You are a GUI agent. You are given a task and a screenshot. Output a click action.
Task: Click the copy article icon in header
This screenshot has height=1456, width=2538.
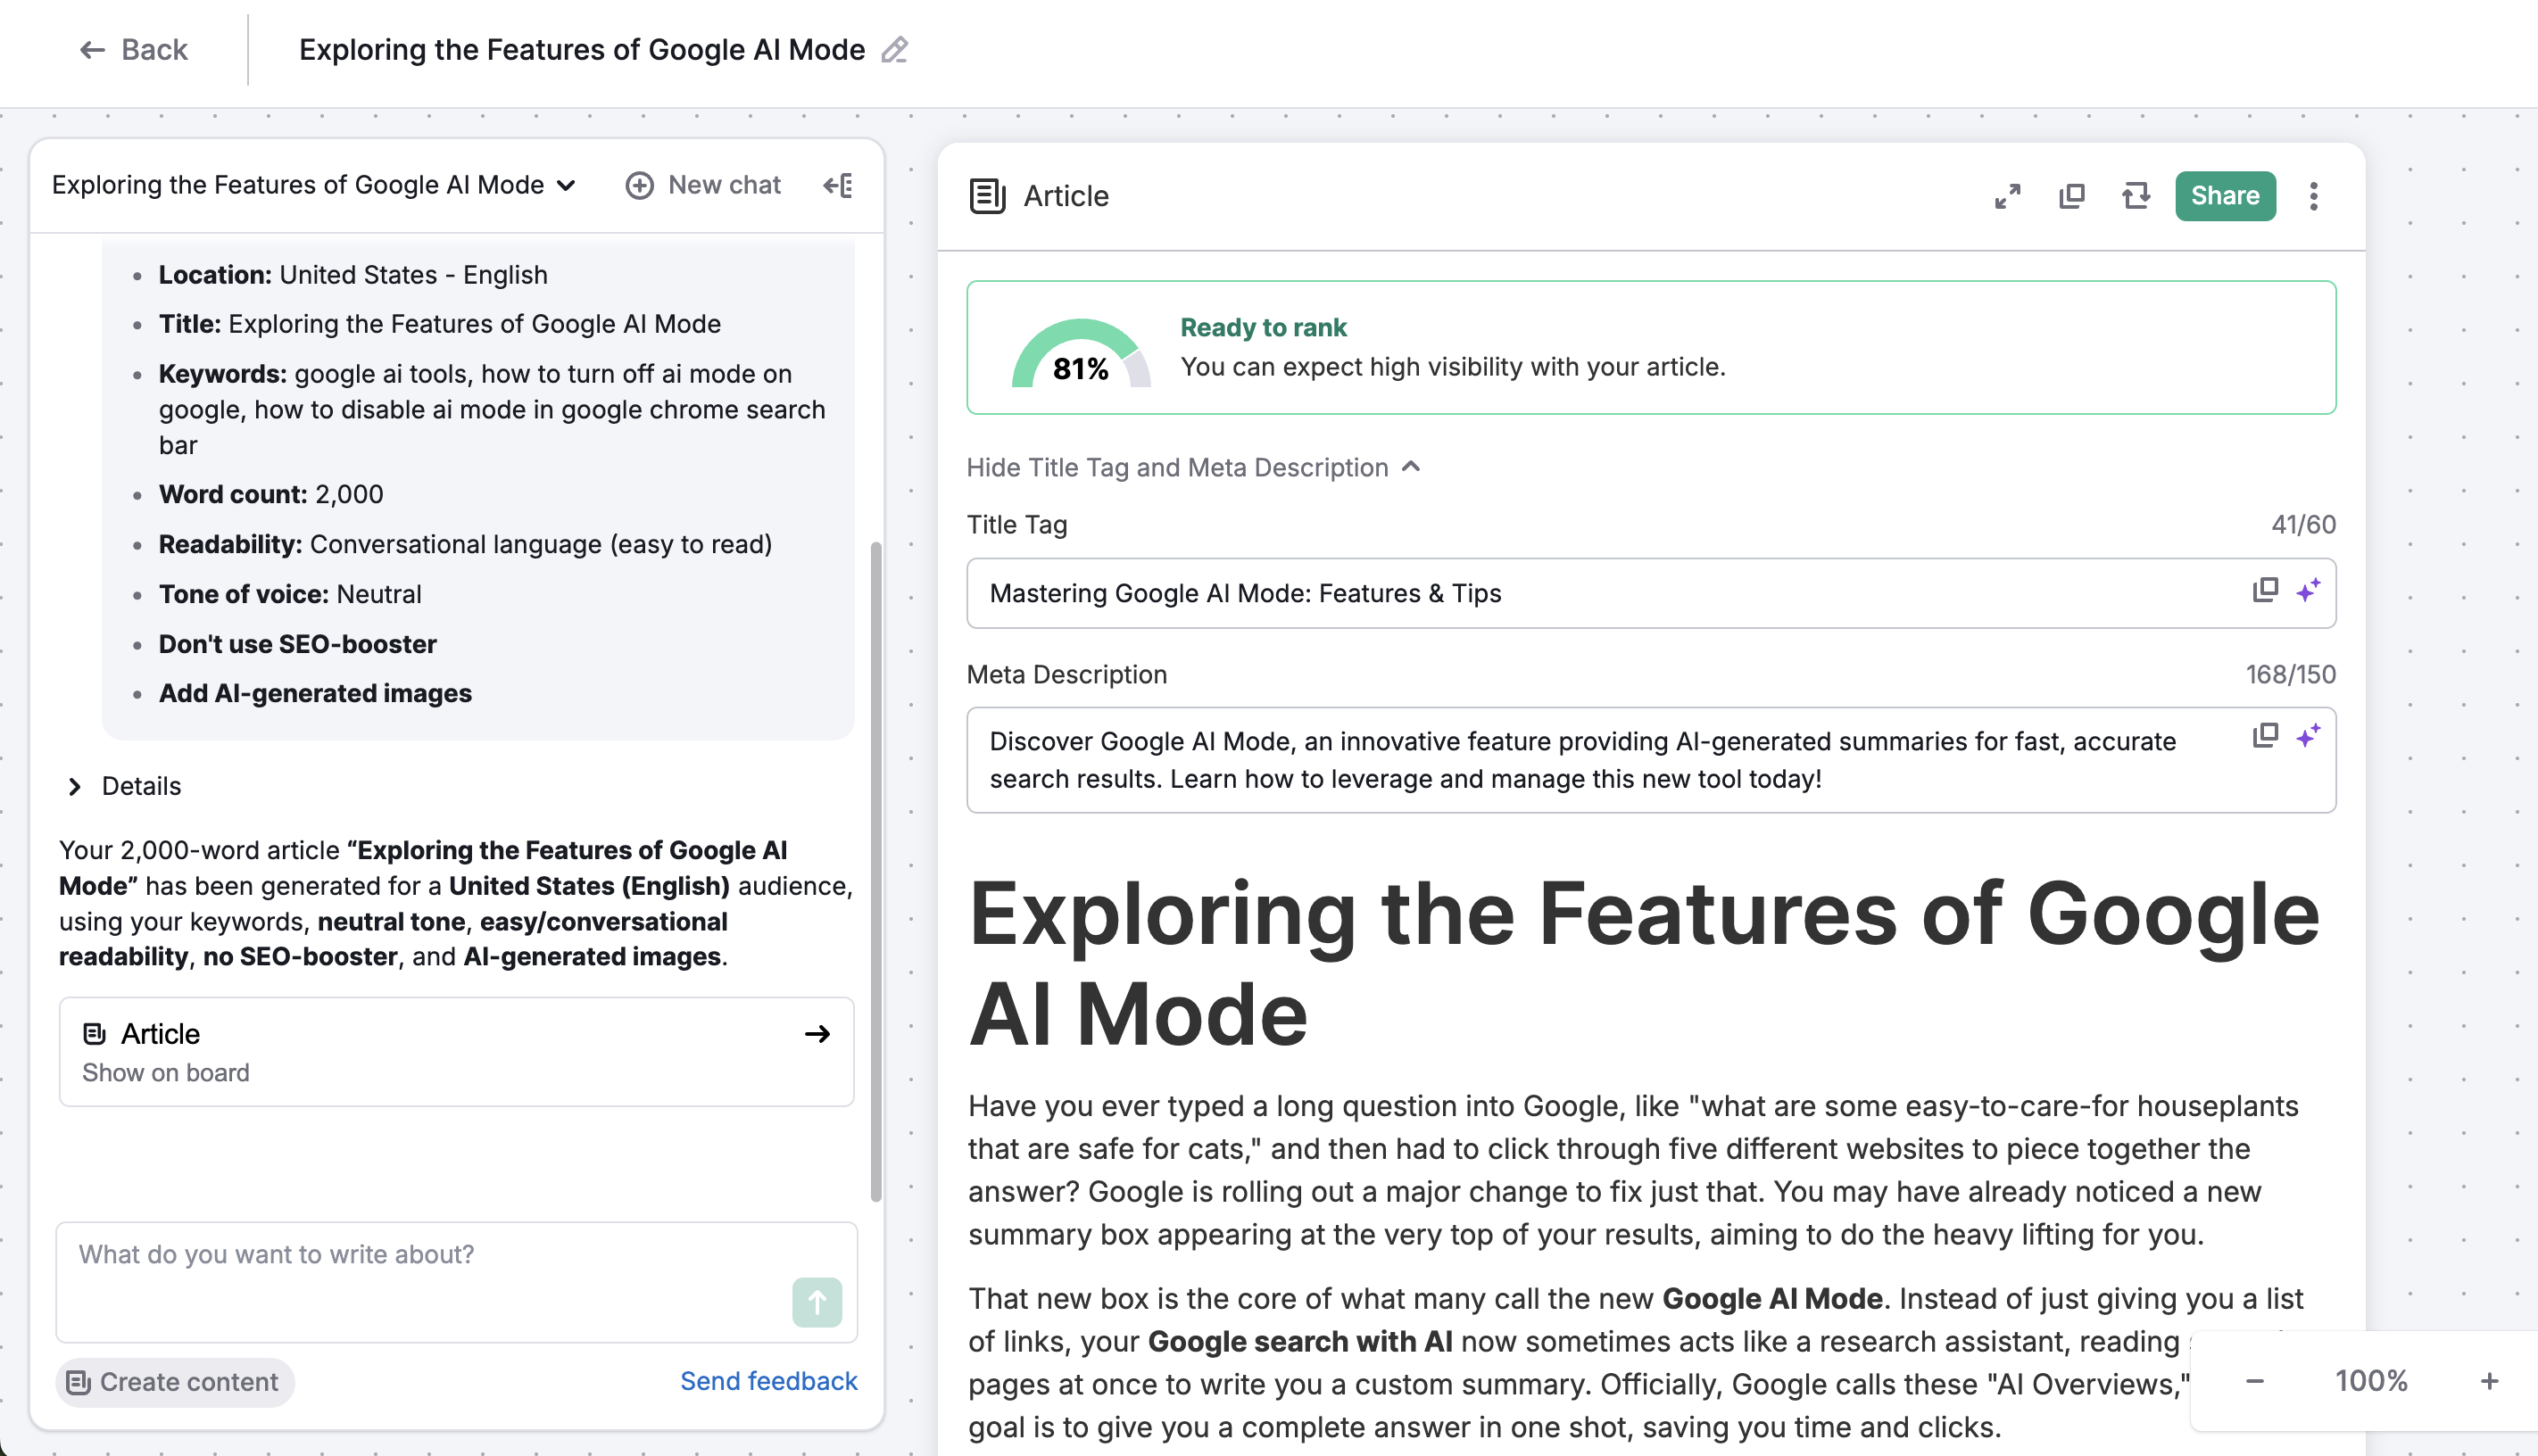point(2071,196)
